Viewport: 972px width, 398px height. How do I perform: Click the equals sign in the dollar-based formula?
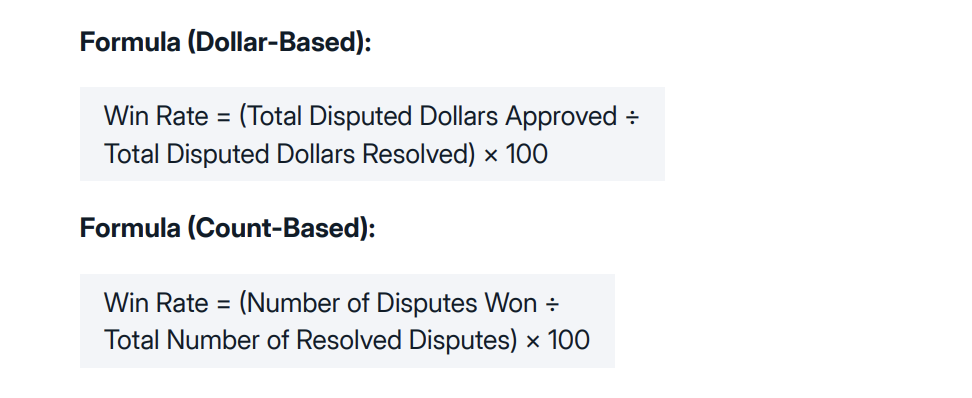tap(224, 117)
